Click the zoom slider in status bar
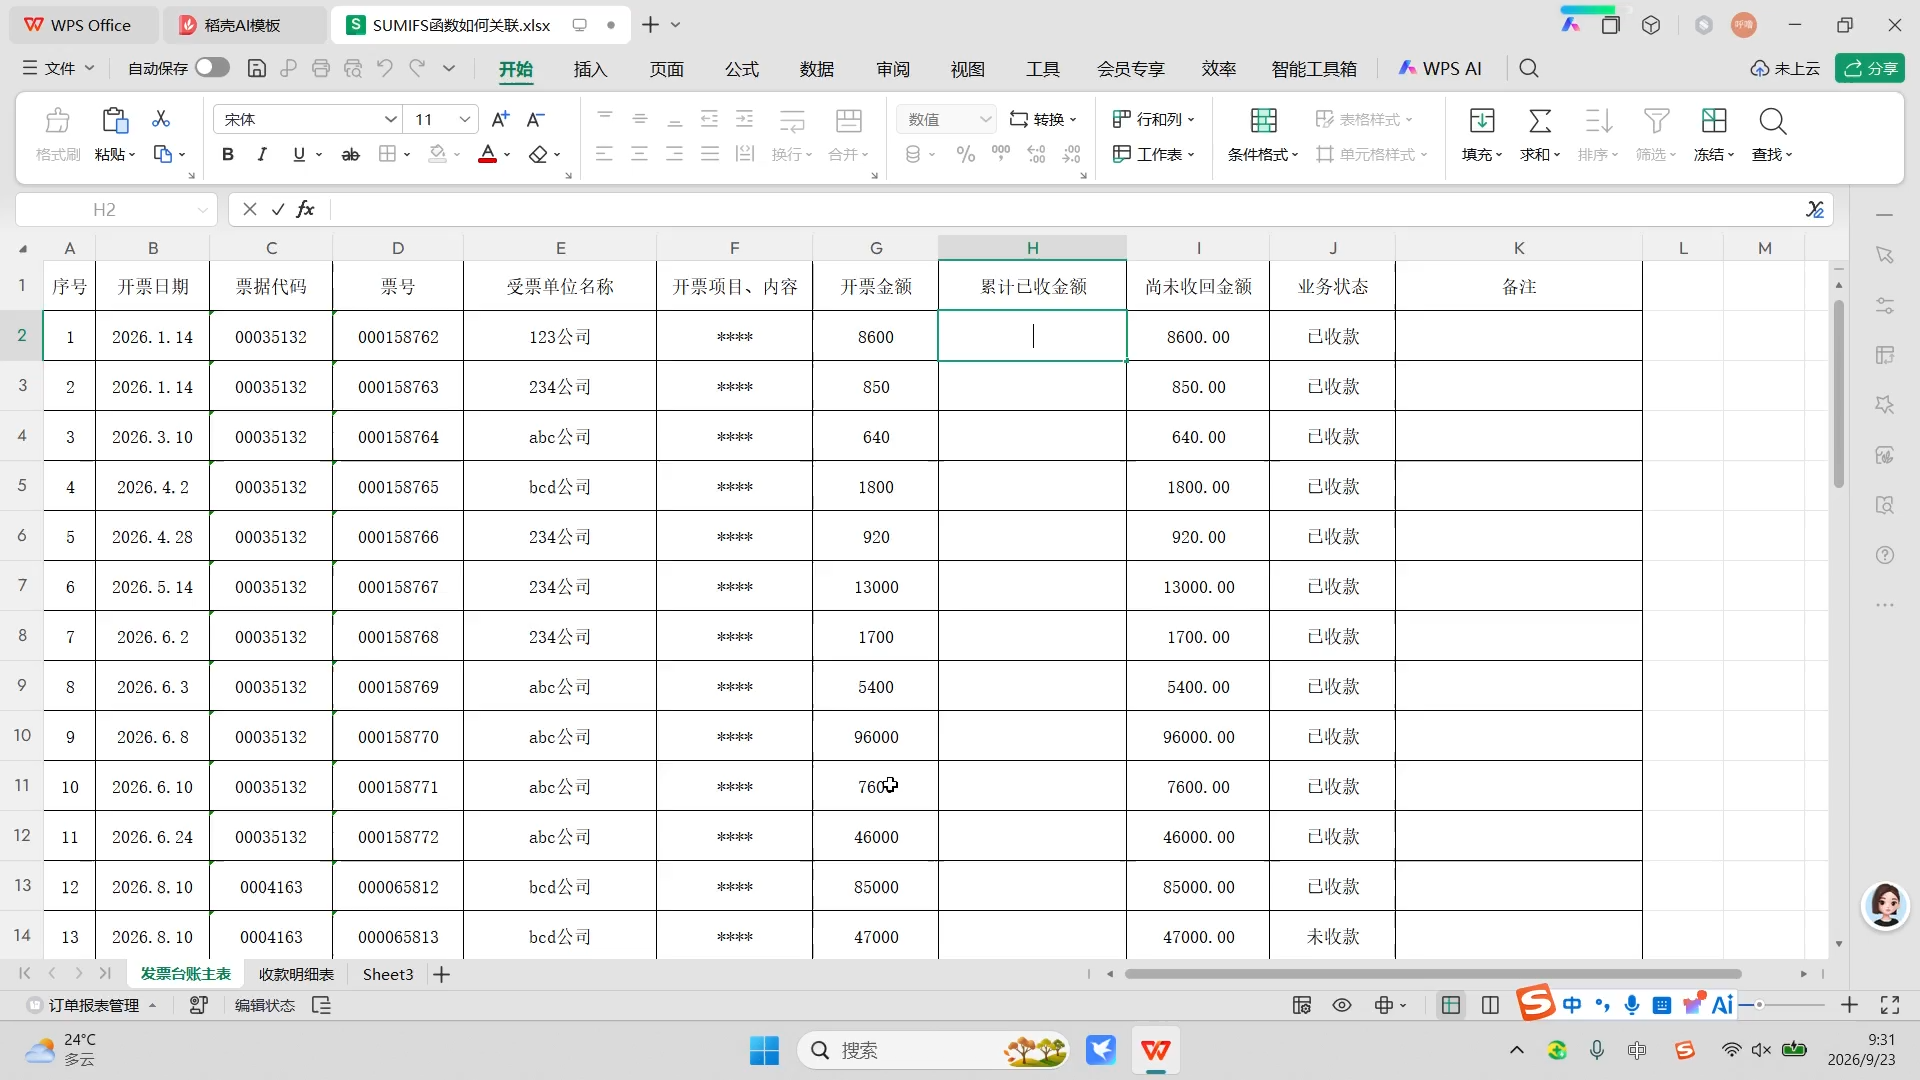 pos(1759,1005)
